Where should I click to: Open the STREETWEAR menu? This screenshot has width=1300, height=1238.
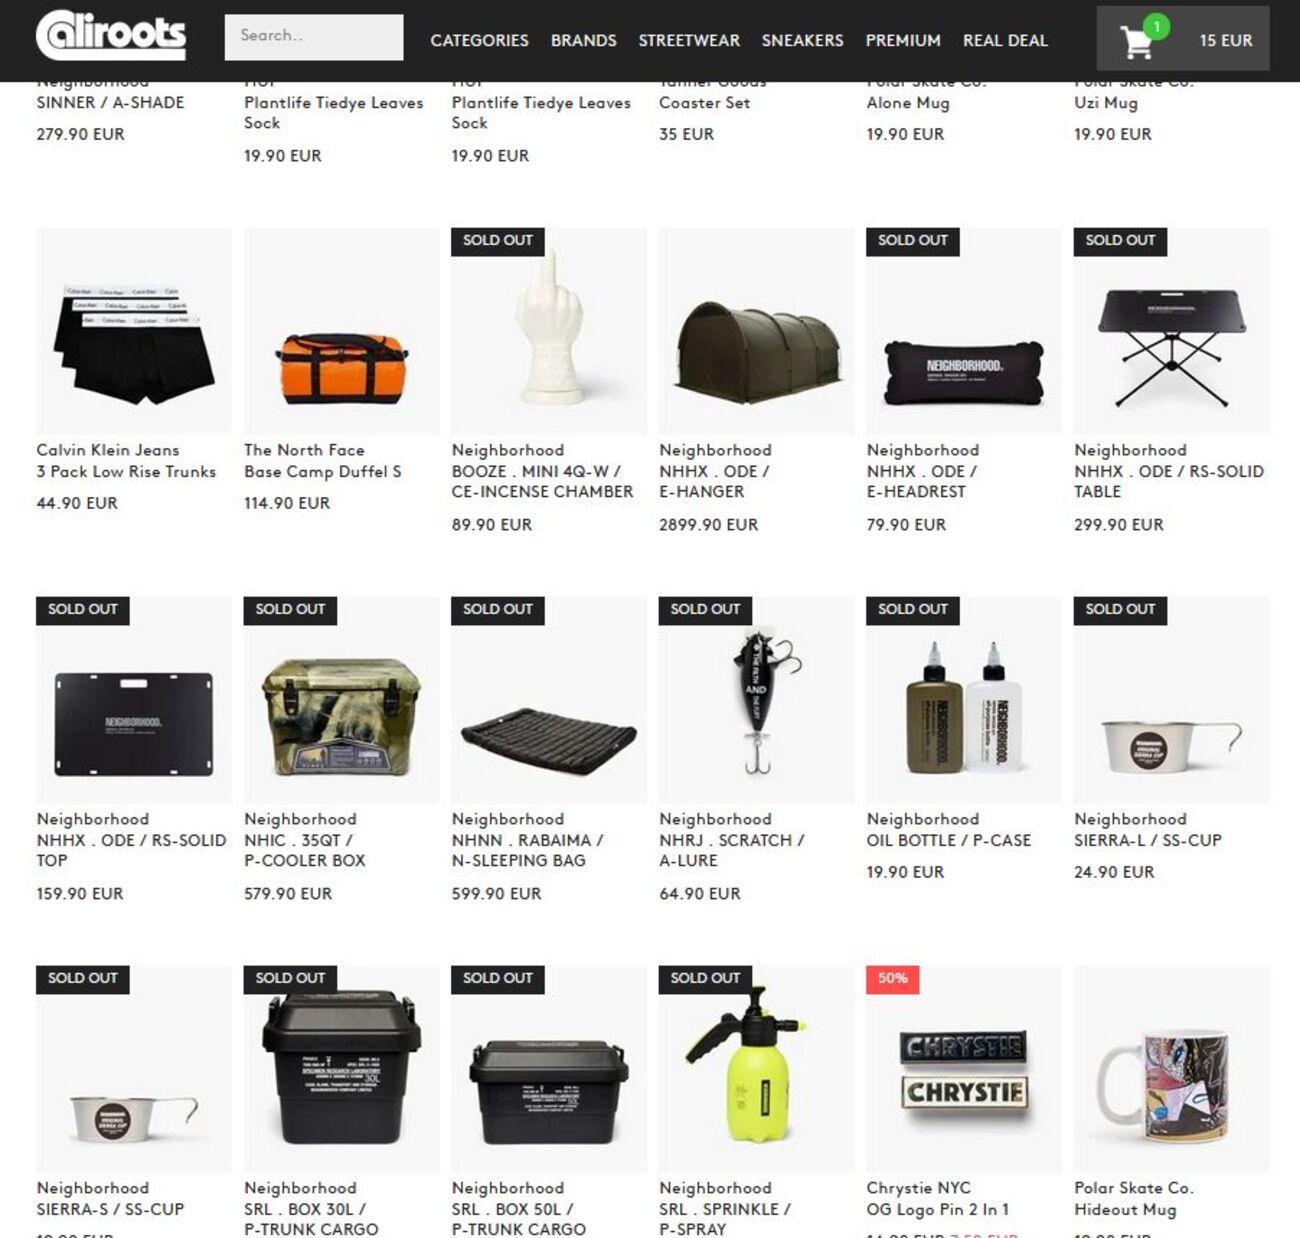pyautogui.click(x=689, y=40)
